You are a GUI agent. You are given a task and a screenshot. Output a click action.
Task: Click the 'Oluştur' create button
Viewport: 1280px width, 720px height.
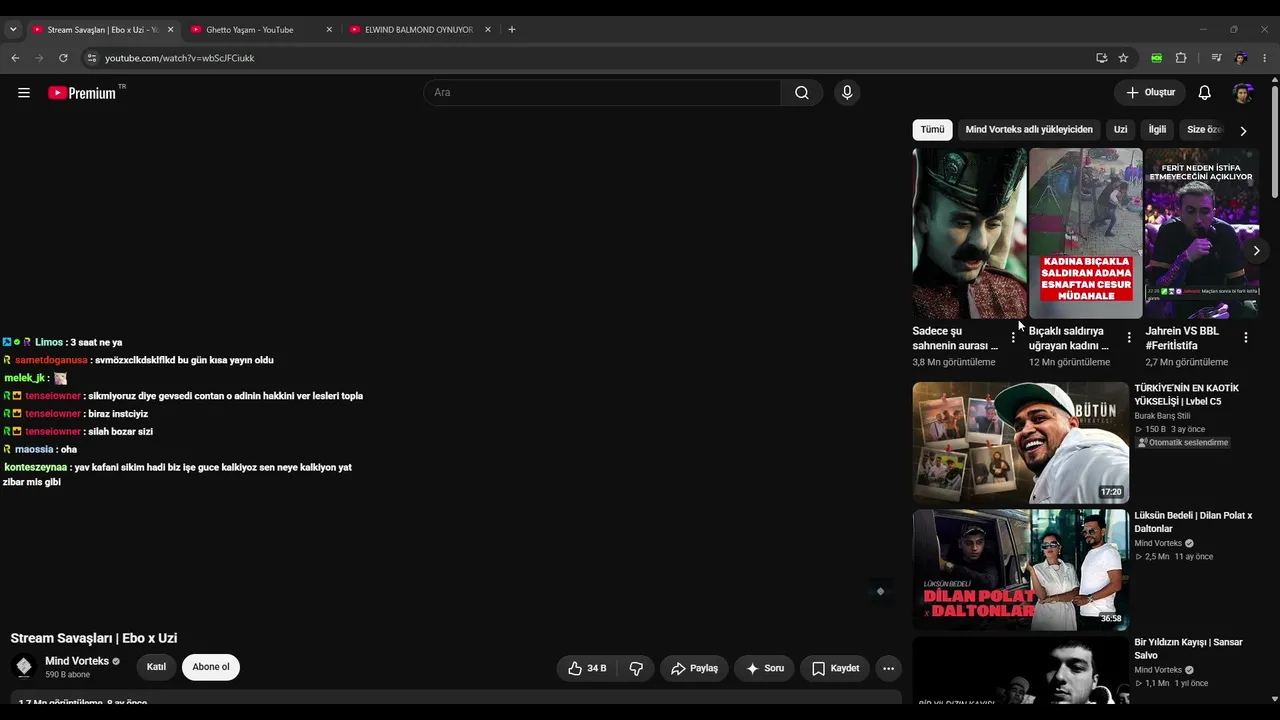pyautogui.click(x=1150, y=93)
